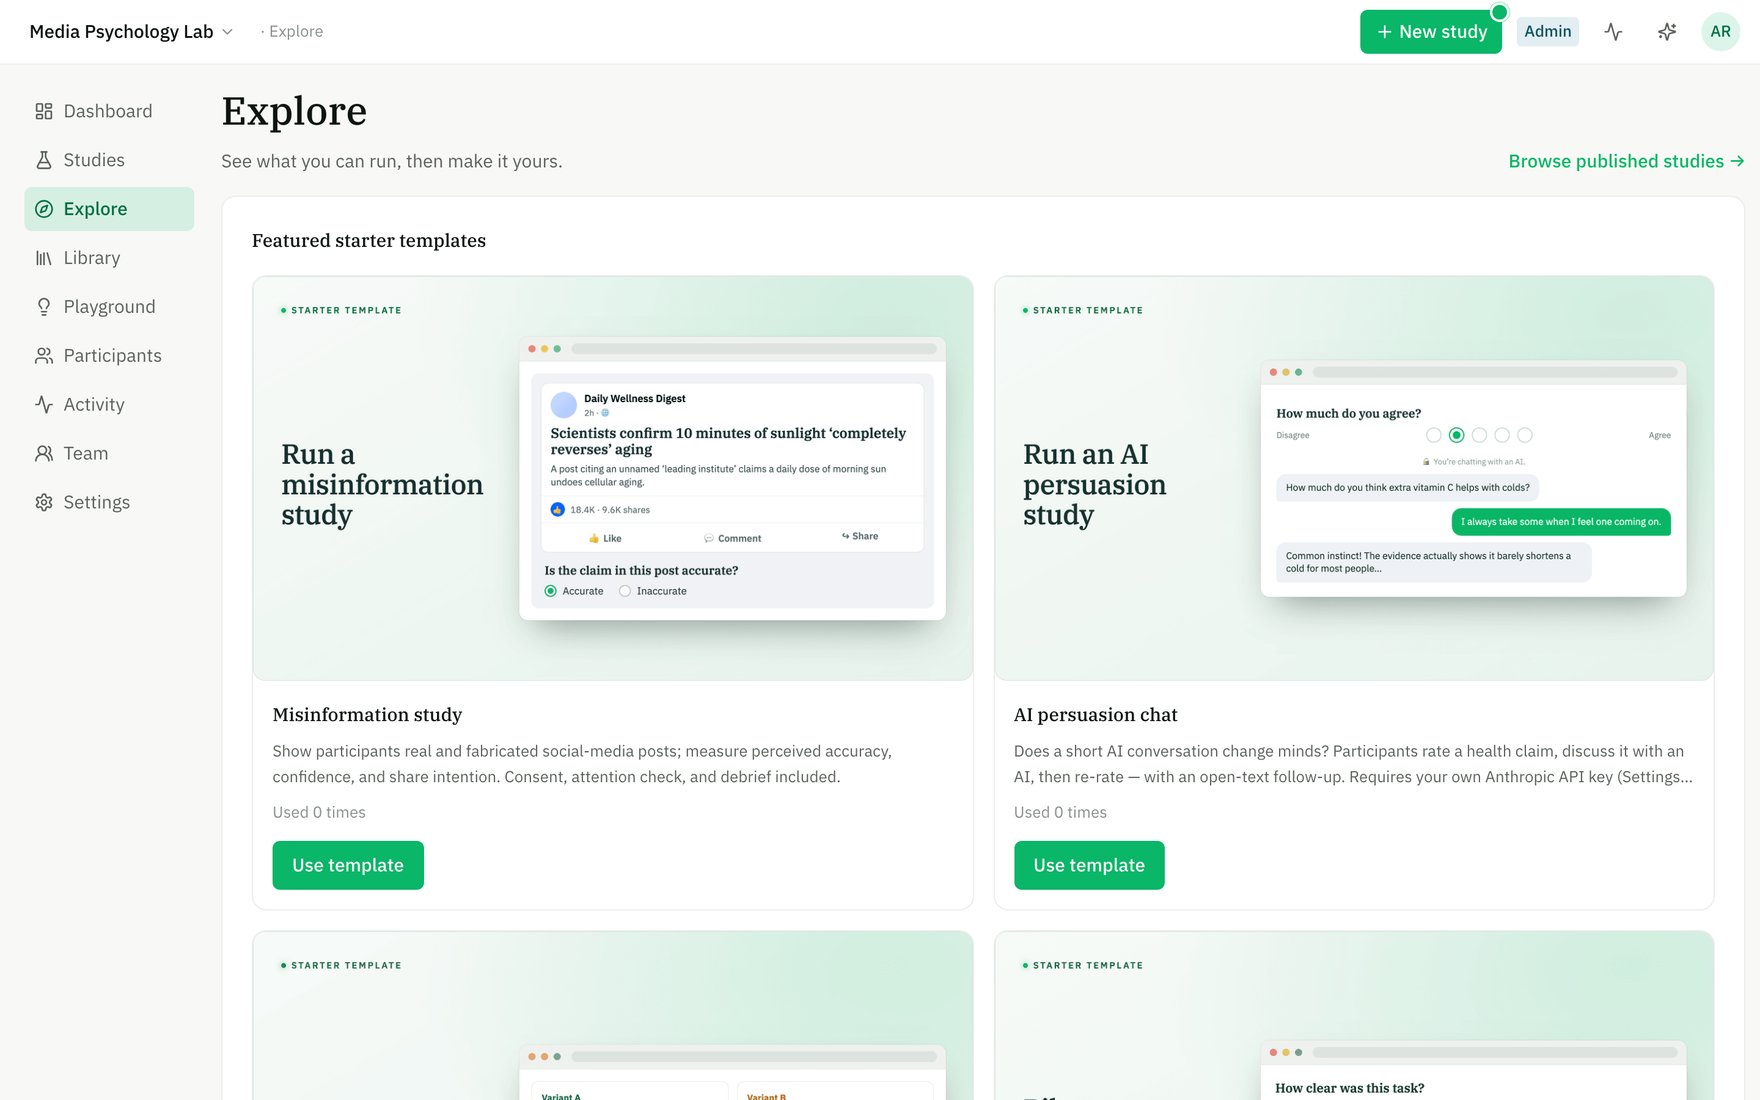The image size is (1760, 1100).
Task: Click the plus icon in New study
Action: [x=1384, y=32]
